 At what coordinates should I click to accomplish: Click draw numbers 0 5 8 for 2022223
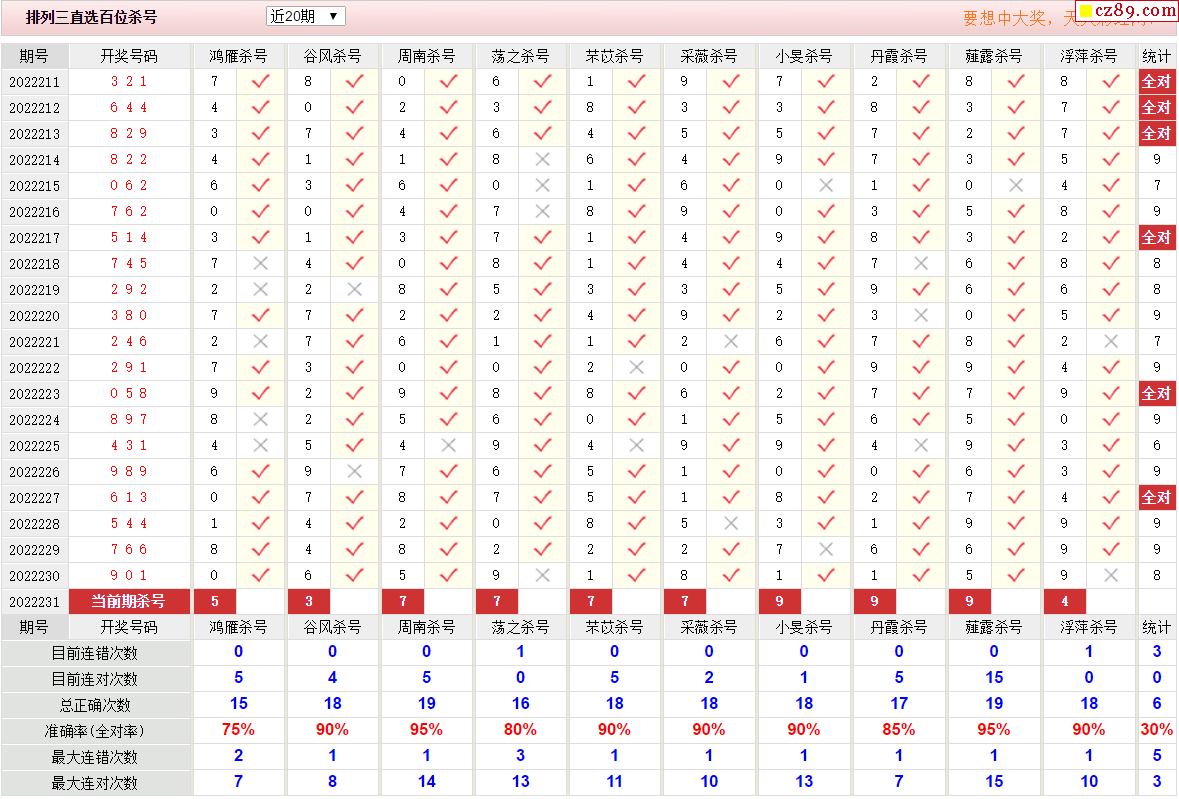[129, 393]
